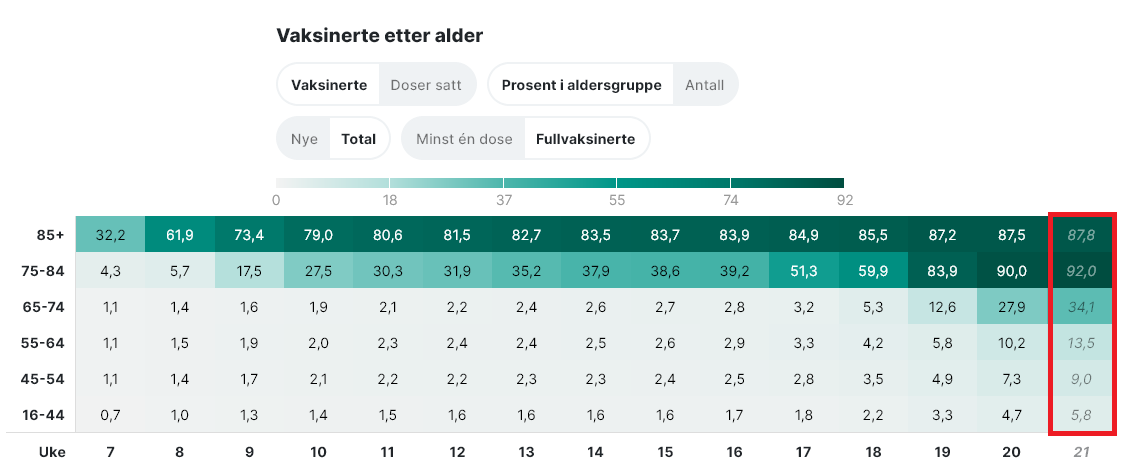Screen dimensions: 1134x472
Task: Click the week 7 column label
Action: (x=110, y=452)
